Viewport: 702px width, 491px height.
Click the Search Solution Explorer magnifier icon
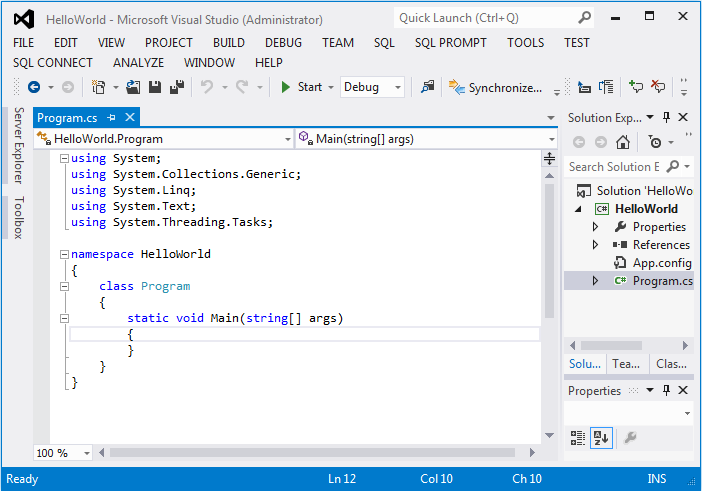(672, 167)
